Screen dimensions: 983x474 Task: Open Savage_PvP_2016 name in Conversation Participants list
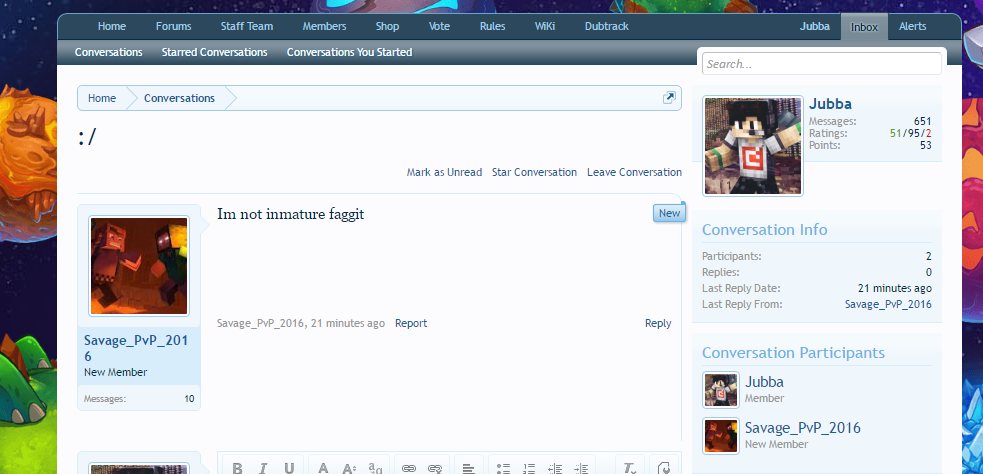(x=802, y=428)
